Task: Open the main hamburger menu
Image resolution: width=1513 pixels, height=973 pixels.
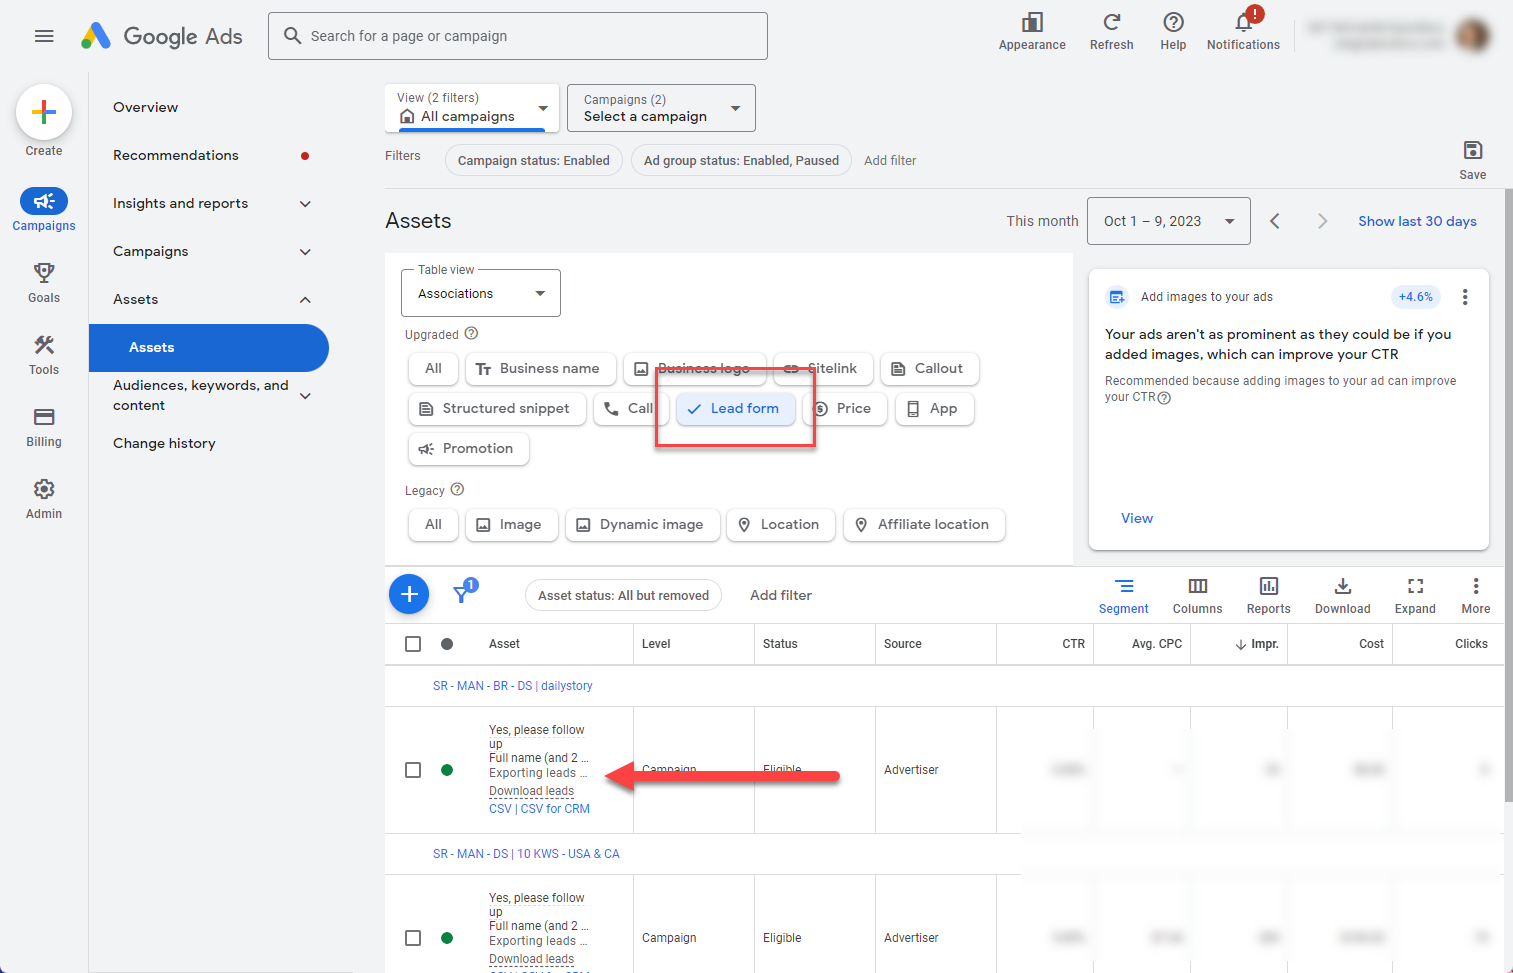Action: (x=44, y=36)
